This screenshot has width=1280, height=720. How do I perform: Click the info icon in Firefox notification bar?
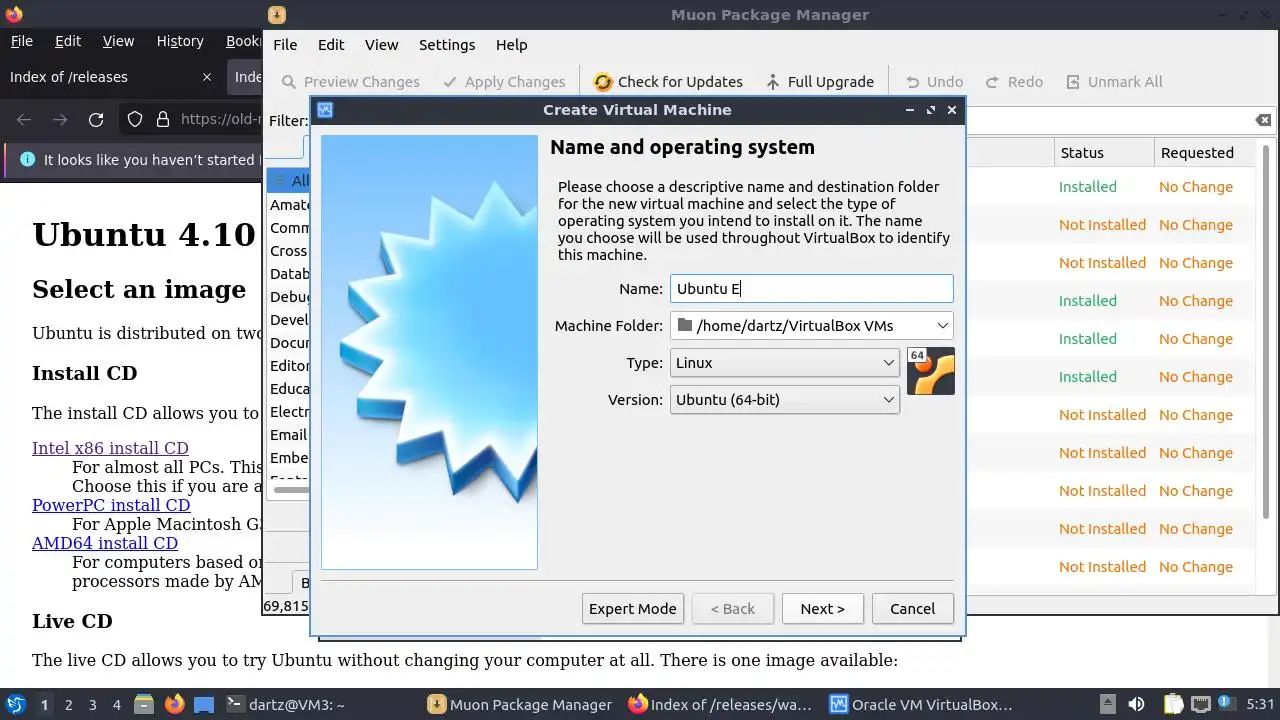click(27, 159)
